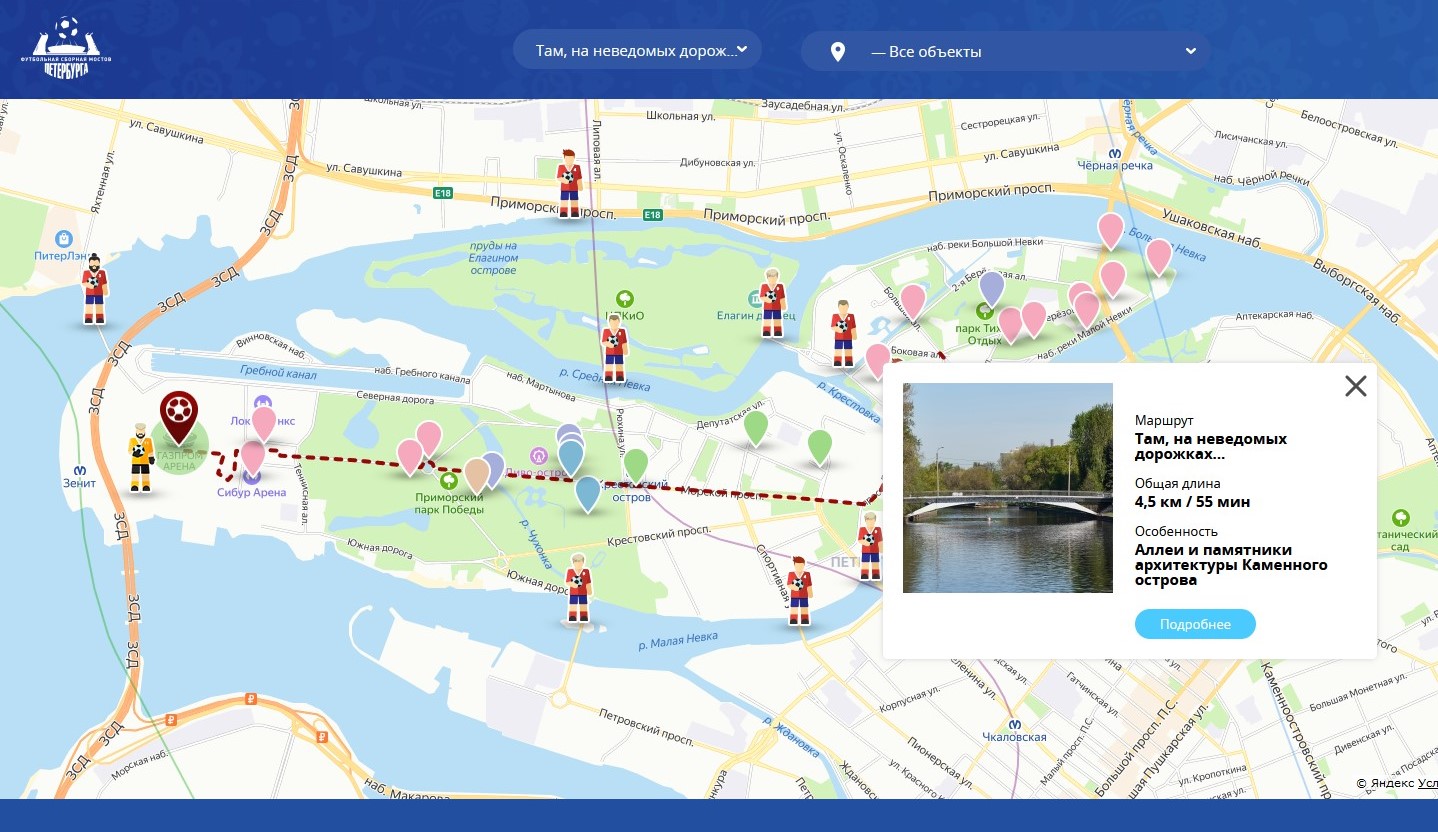Click "Аллеи и памятники архитектуры Каменного острова" text
This screenshot has height=832, width=1438.
point(1231,565)
